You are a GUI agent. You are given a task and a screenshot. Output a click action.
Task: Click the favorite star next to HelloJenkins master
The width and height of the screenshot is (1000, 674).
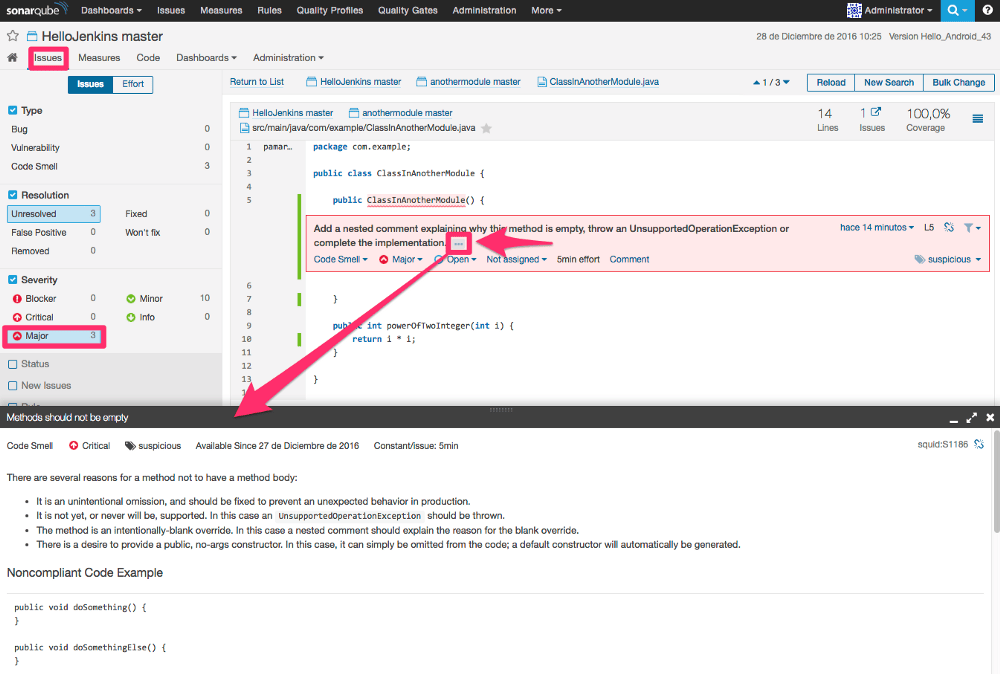pyautogui.click(x=12, y=36)
